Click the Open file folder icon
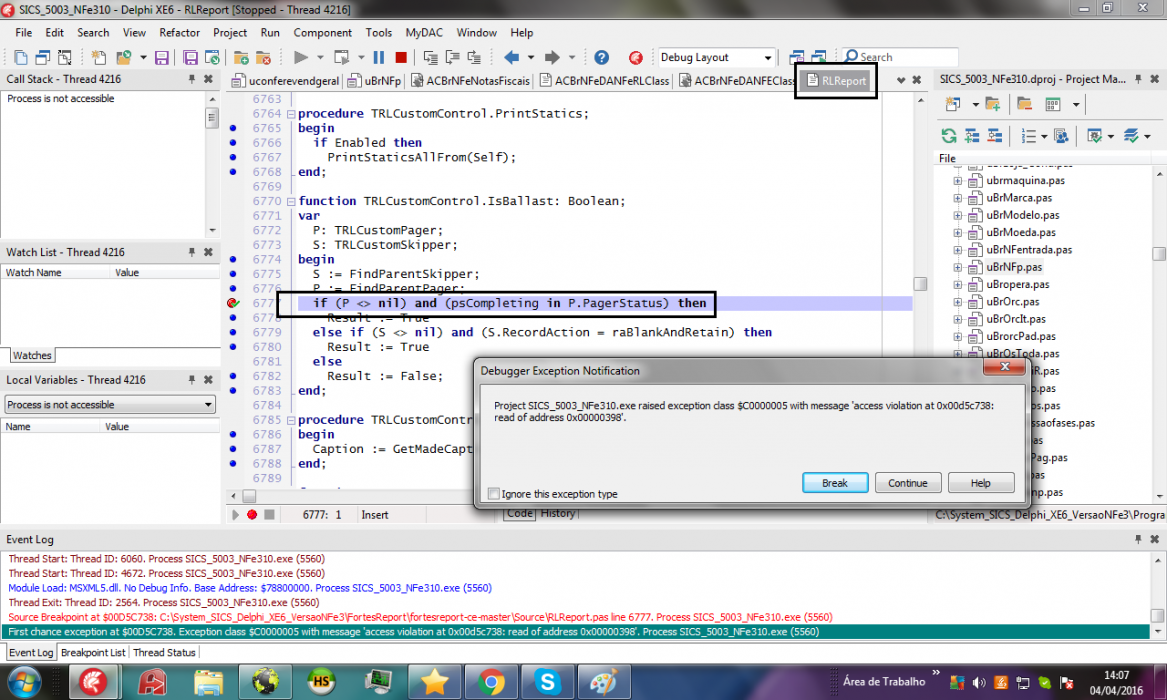This screenshot has width=1167, height=700. (124, 57)
